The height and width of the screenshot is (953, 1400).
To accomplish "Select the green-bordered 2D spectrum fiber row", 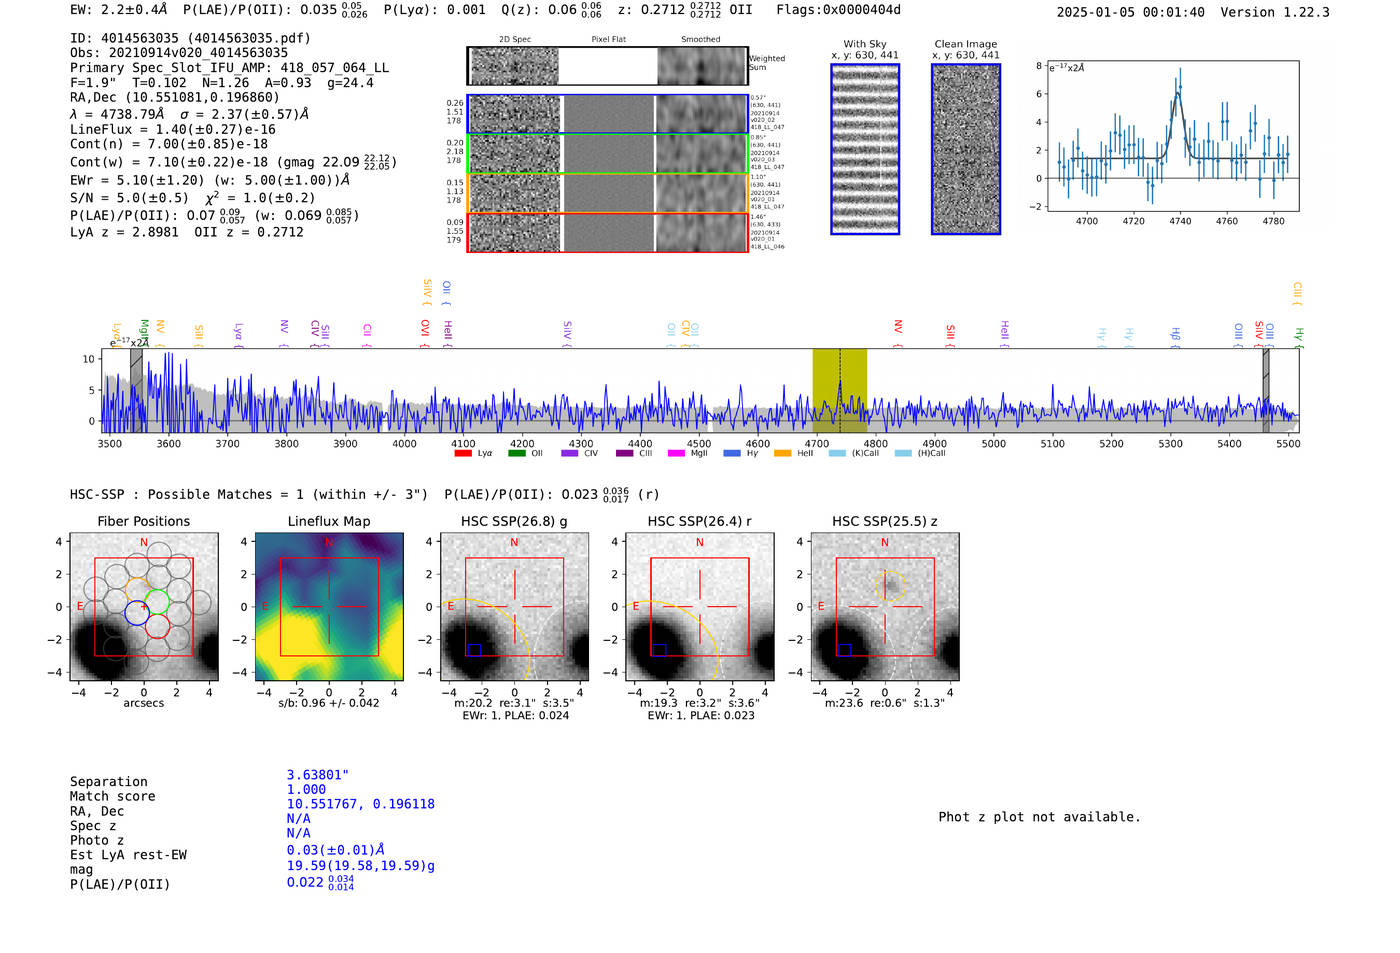I will tap(608, 154).
